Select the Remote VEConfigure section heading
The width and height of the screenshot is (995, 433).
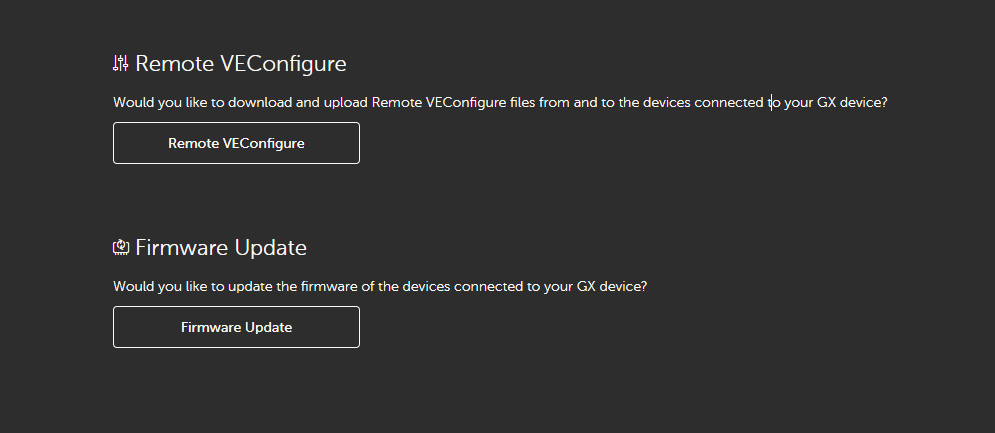(241, 63)
